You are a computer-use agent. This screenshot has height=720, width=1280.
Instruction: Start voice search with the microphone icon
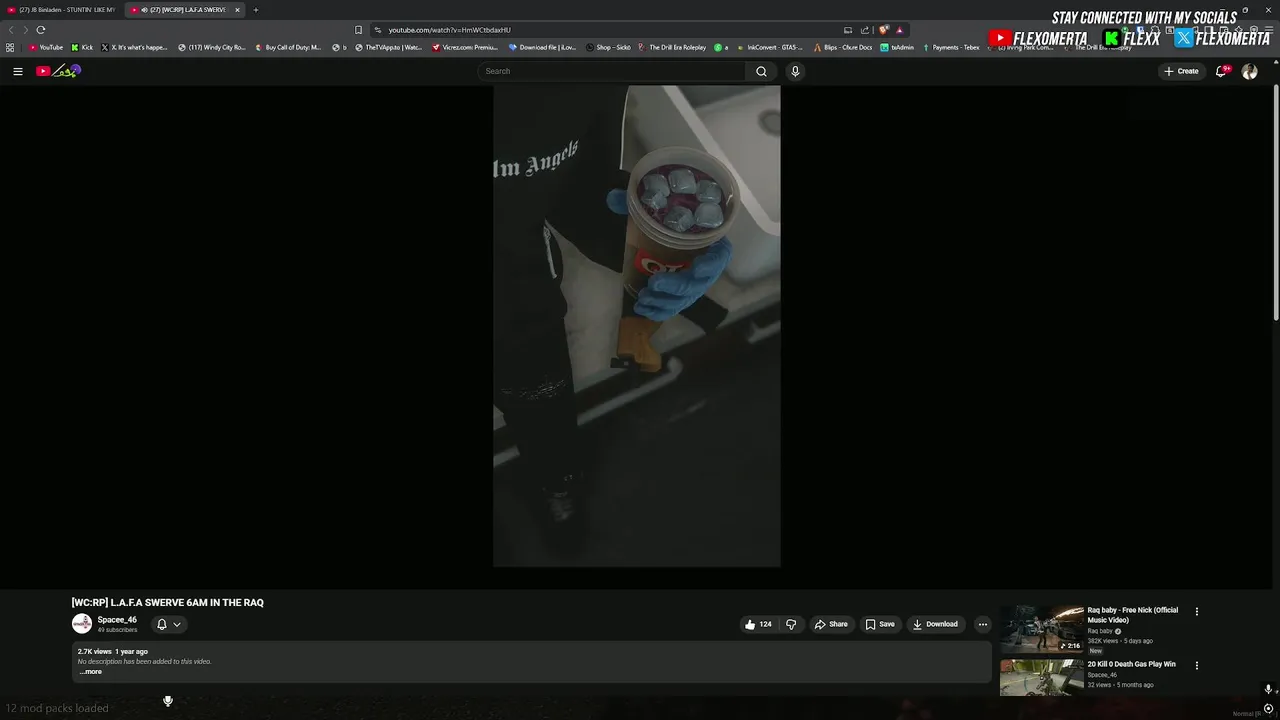click(795, 71)
